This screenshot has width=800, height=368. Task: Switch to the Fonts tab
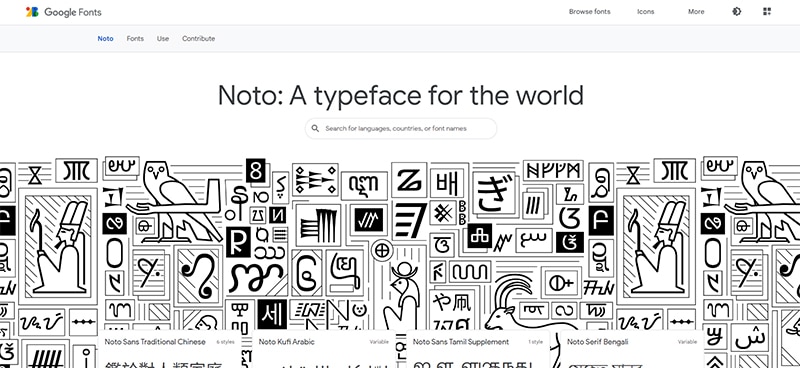135,39
